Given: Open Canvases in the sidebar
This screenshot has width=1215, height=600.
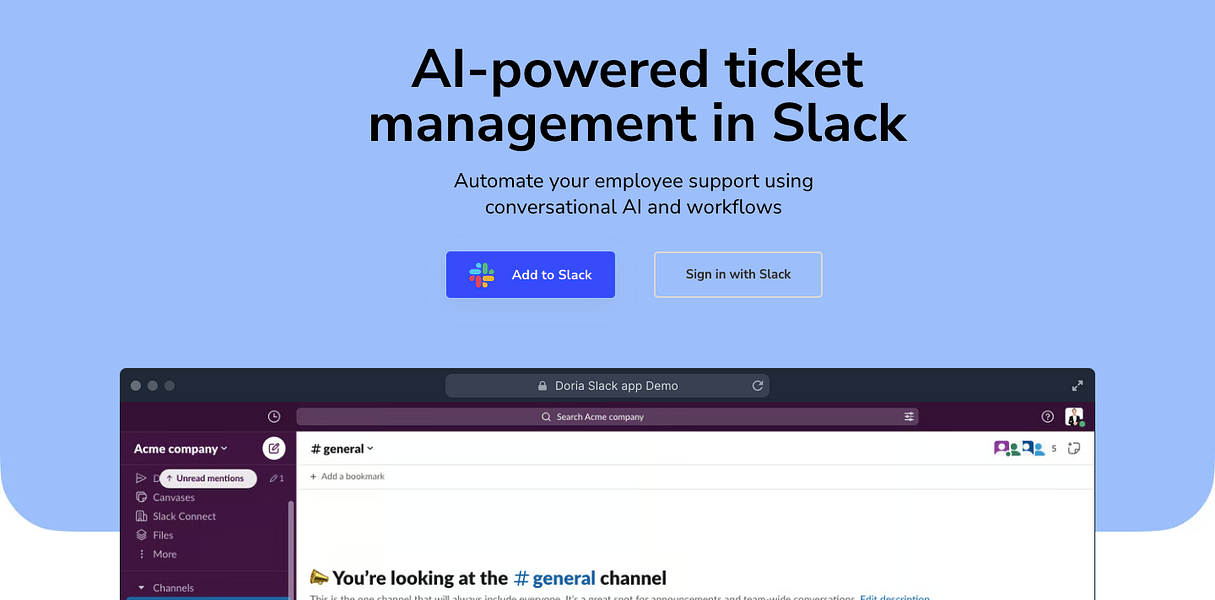Looking at the screenshot, I should click(174, 498).
